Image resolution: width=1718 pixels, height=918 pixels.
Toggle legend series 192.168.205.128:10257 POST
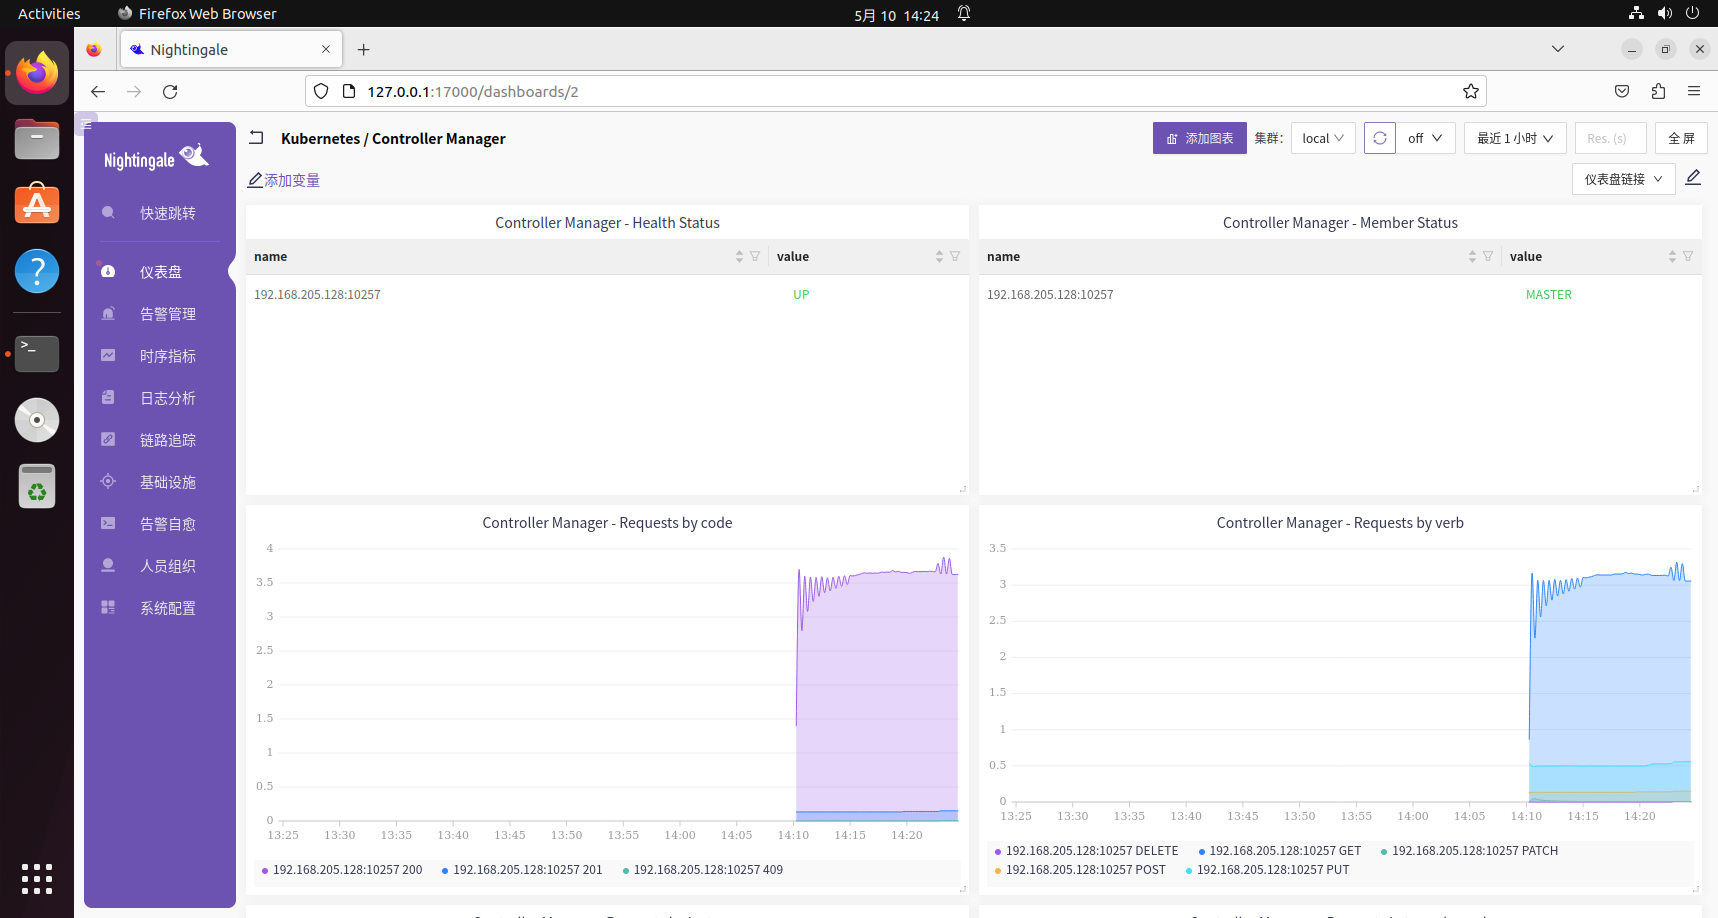pos(1080,870)
